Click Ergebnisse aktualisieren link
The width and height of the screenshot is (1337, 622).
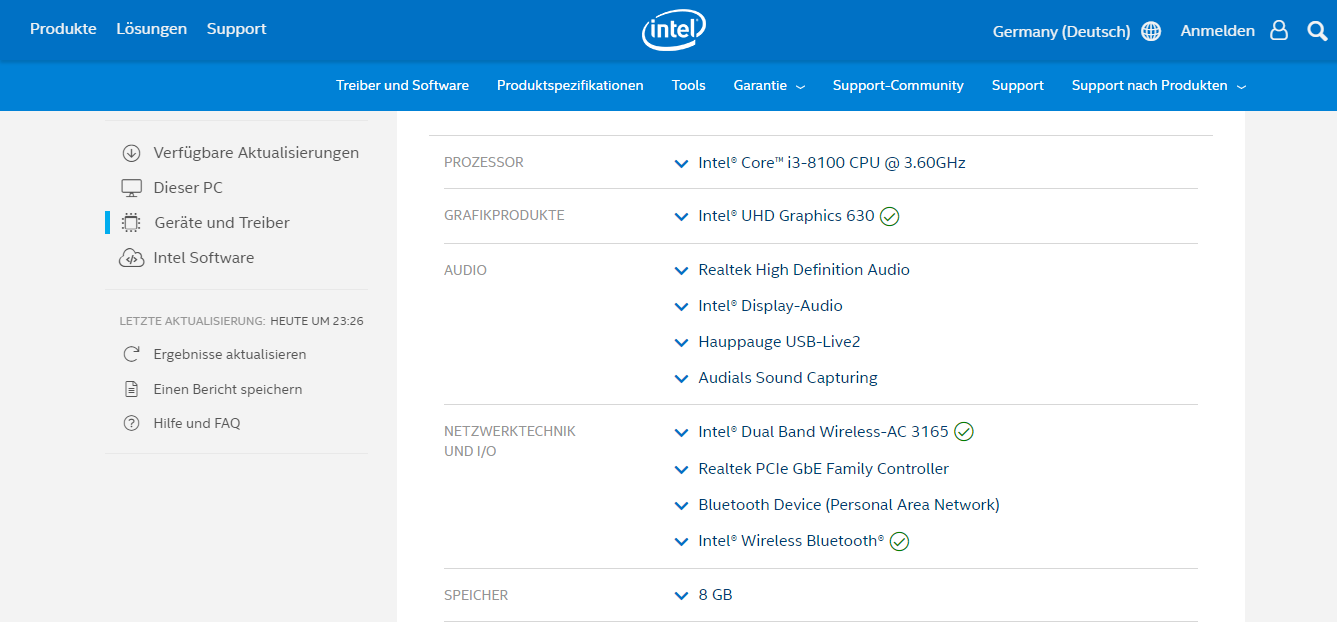coord(230,354)
